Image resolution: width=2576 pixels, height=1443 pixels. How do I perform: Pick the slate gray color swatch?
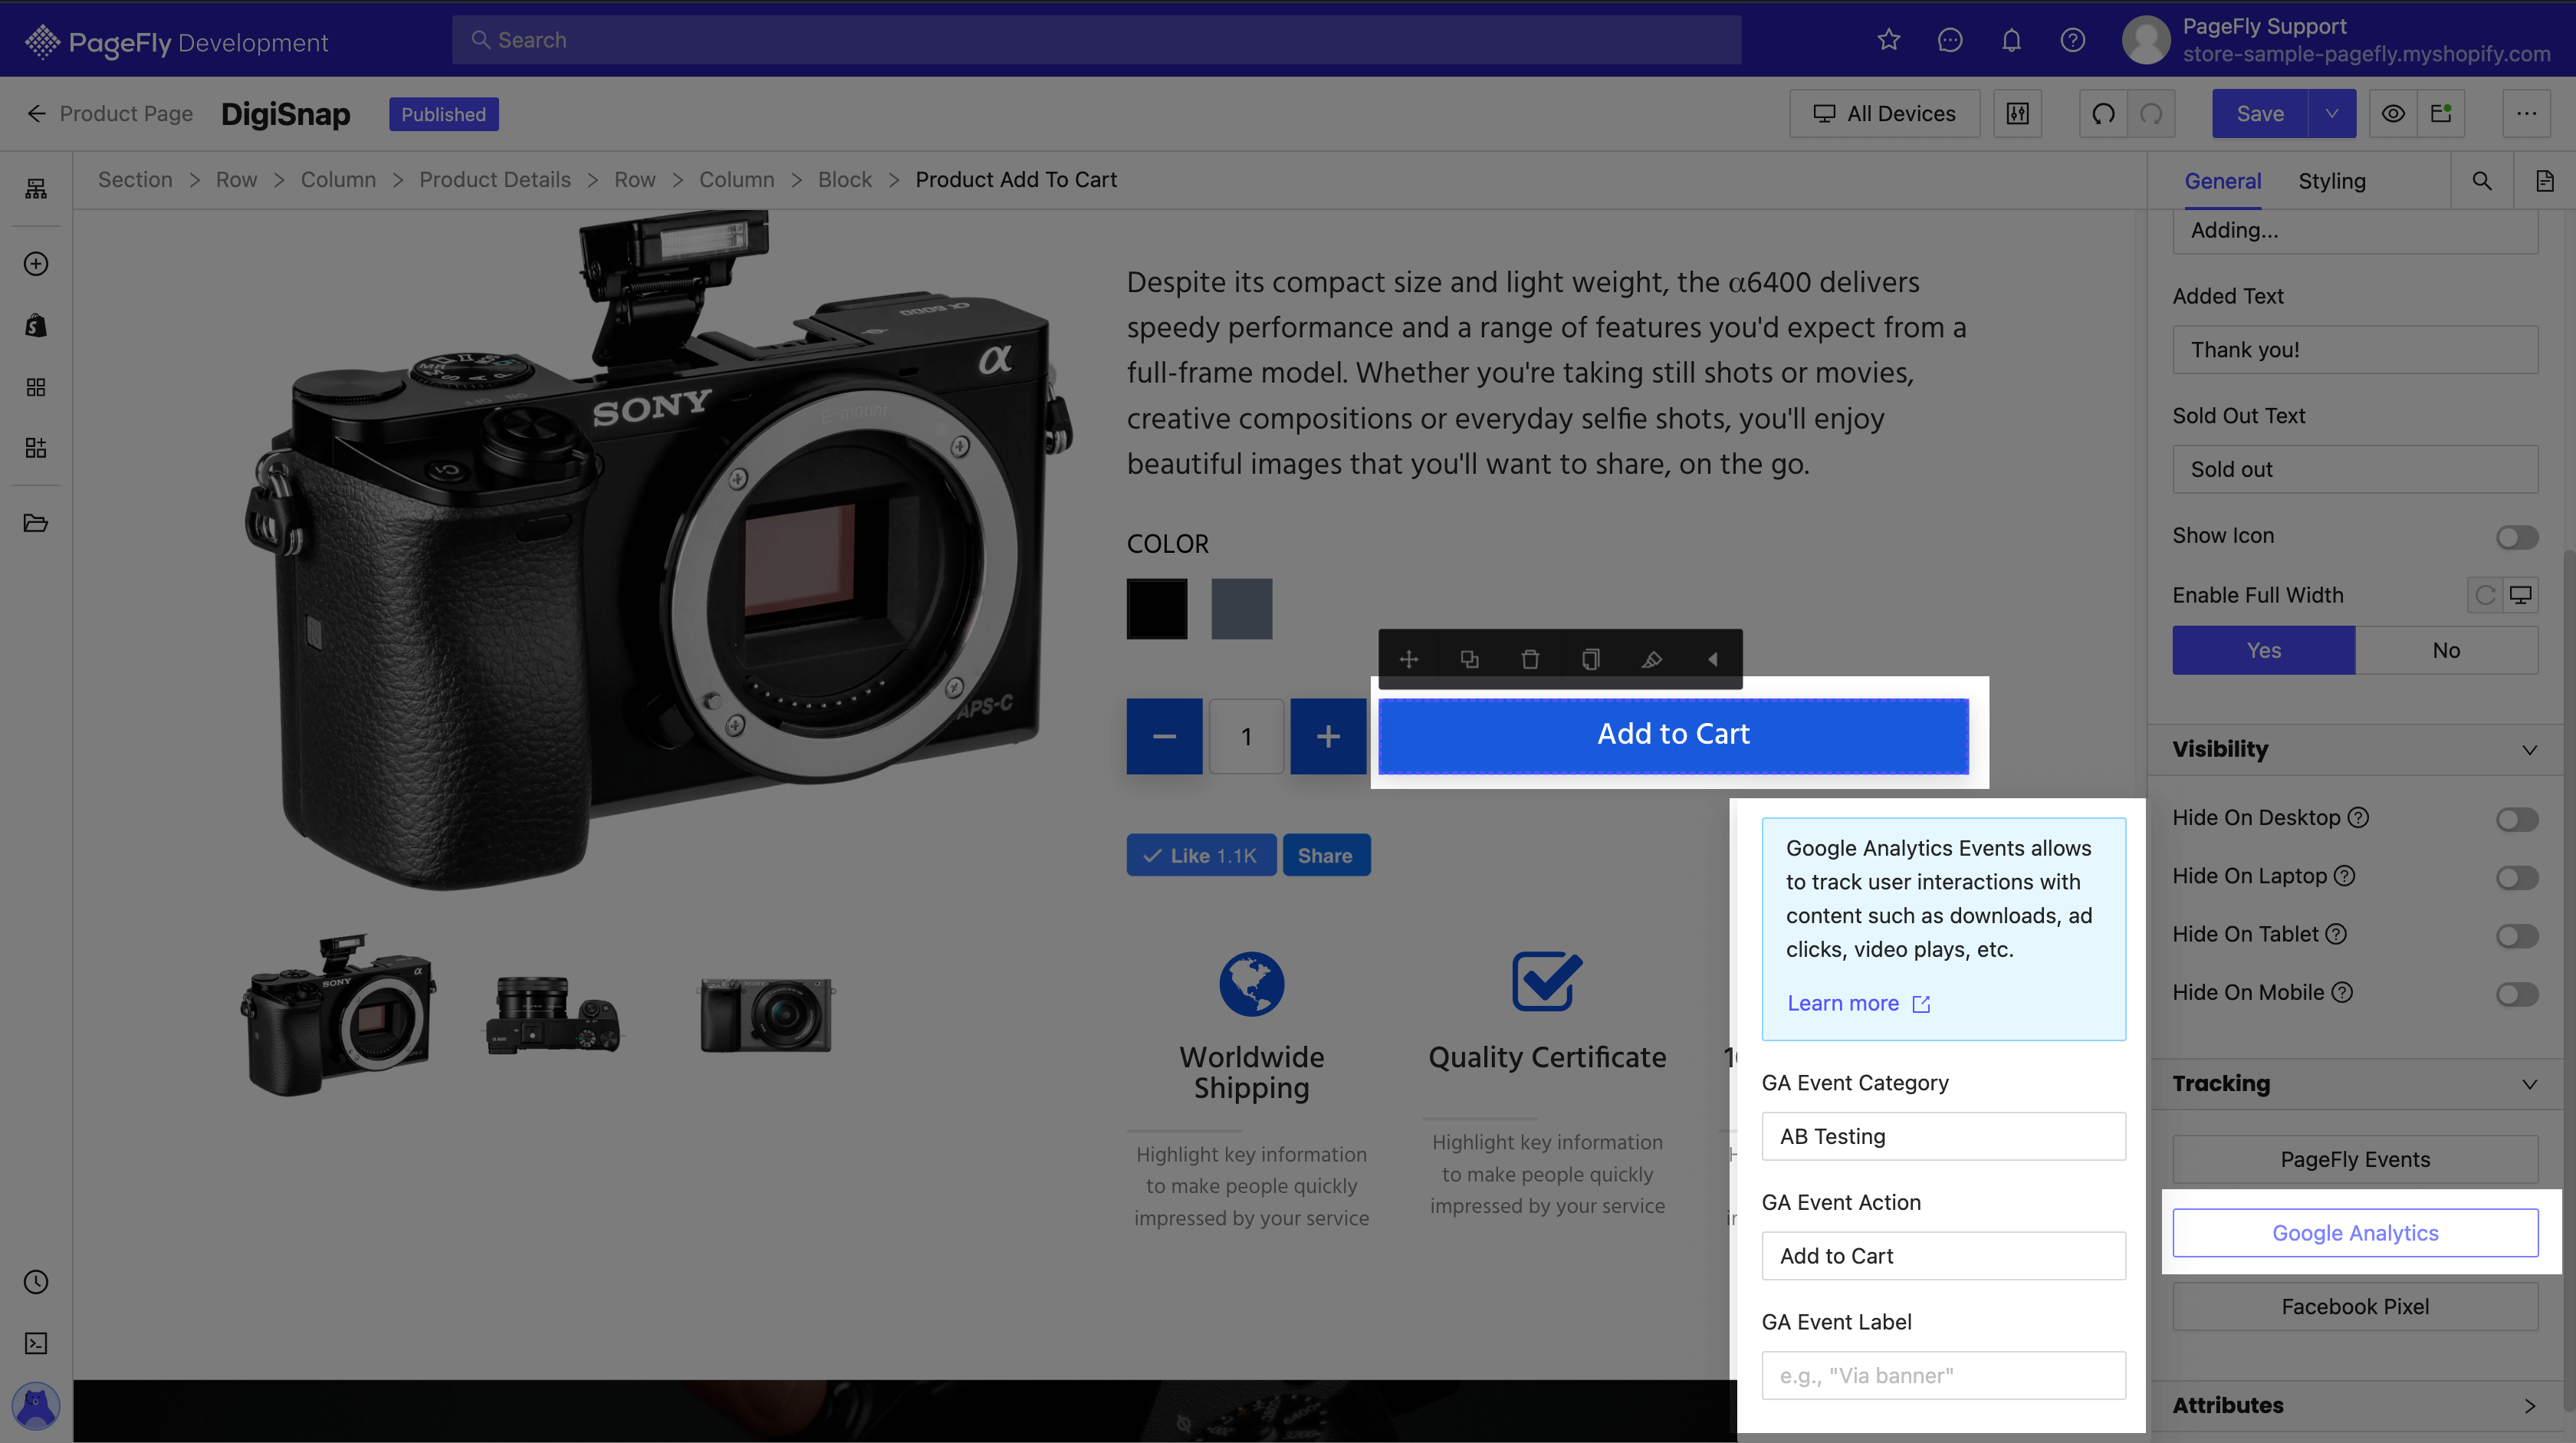pos(1242,608)
